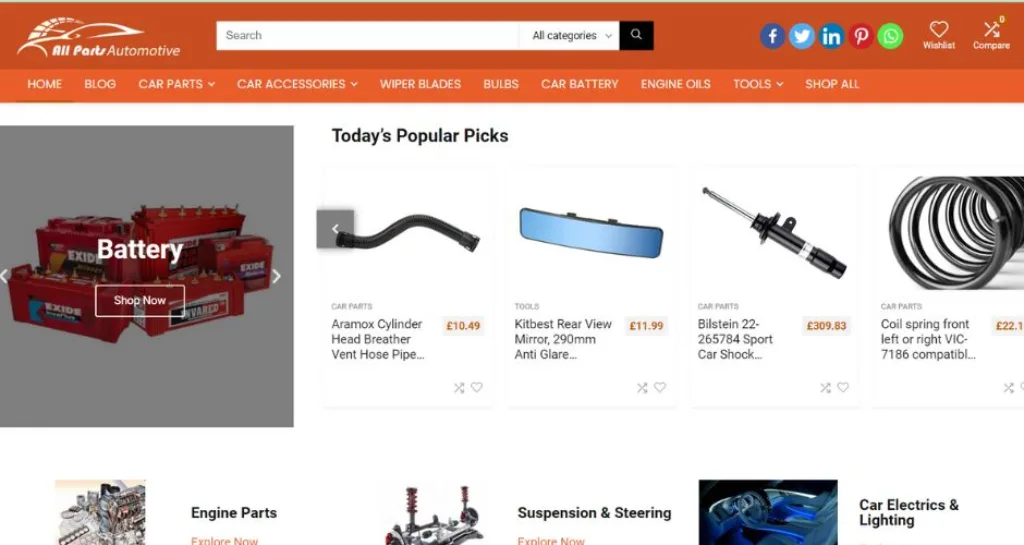Image resolution: width=1024 pixels, height=545 pixels.
Task: Add Bilstein Sport Shock to wishlist
Action: click(843, 387)
